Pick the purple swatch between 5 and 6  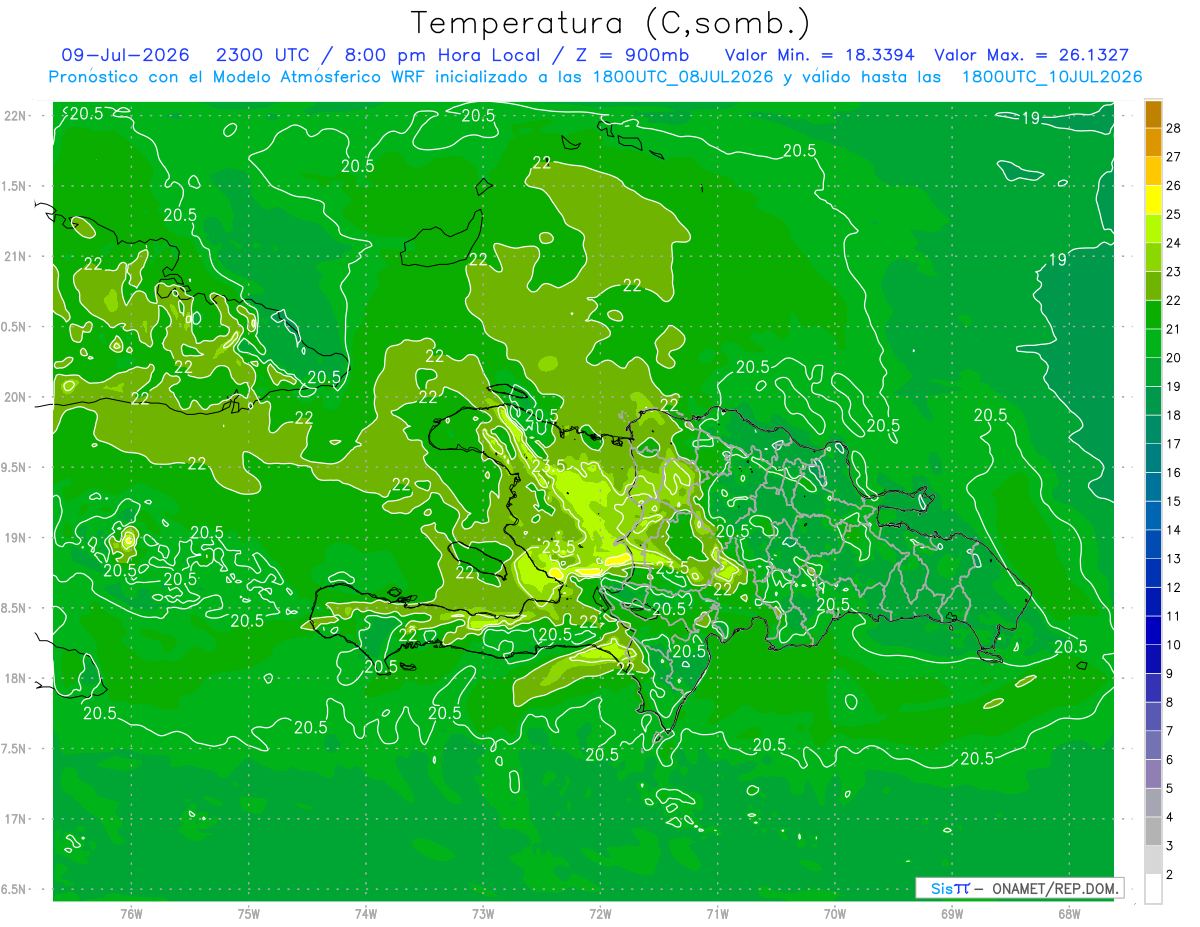point(1153,775)
